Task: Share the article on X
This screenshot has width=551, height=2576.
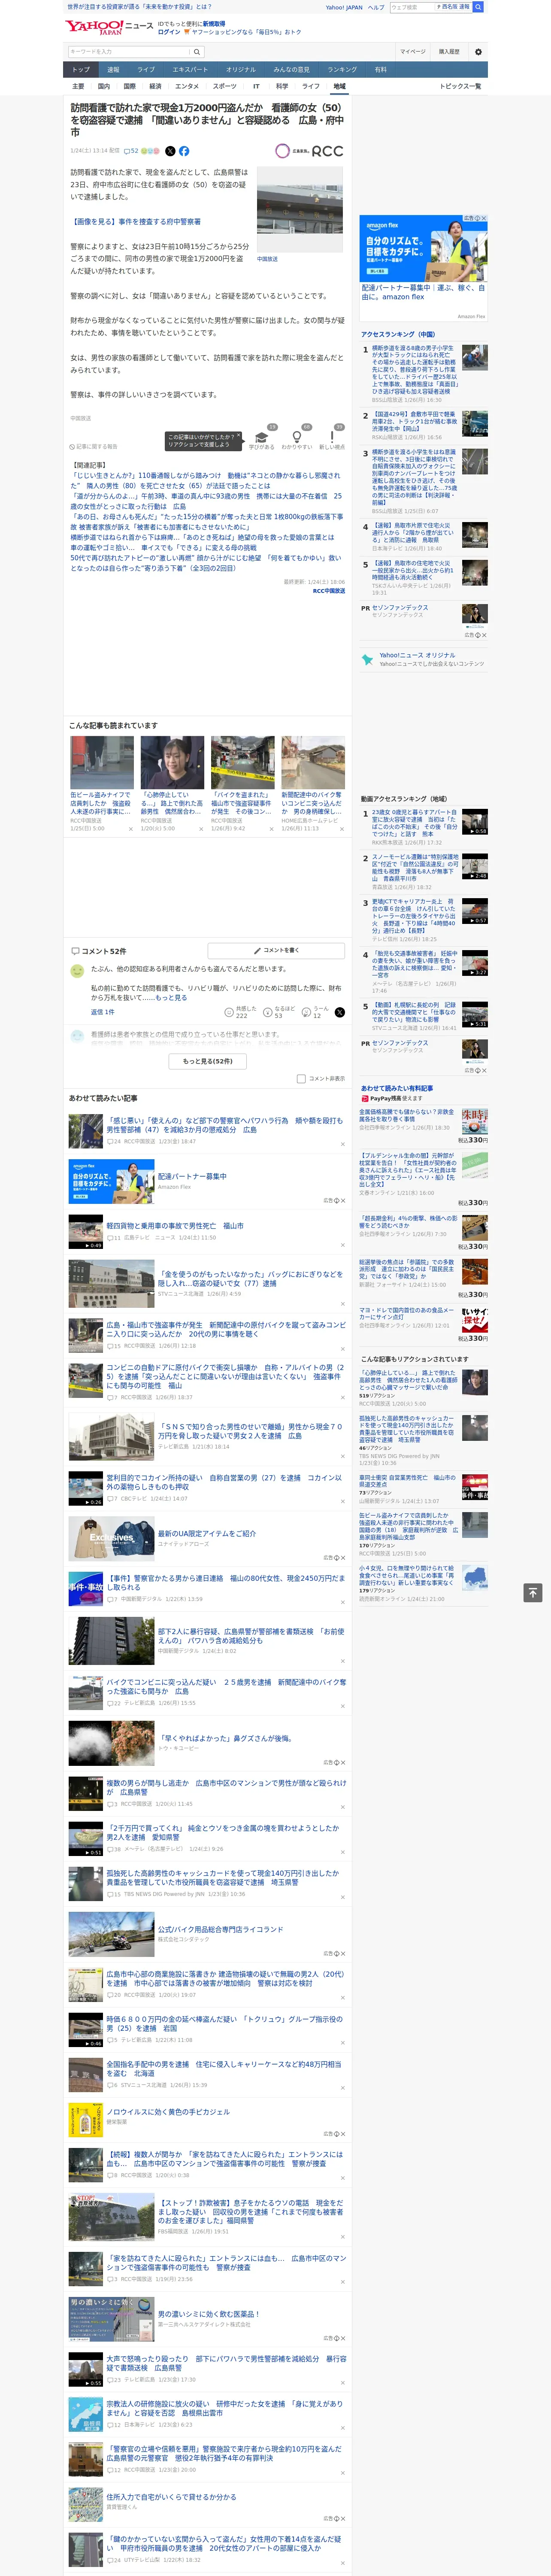Action: coord(170,151)
